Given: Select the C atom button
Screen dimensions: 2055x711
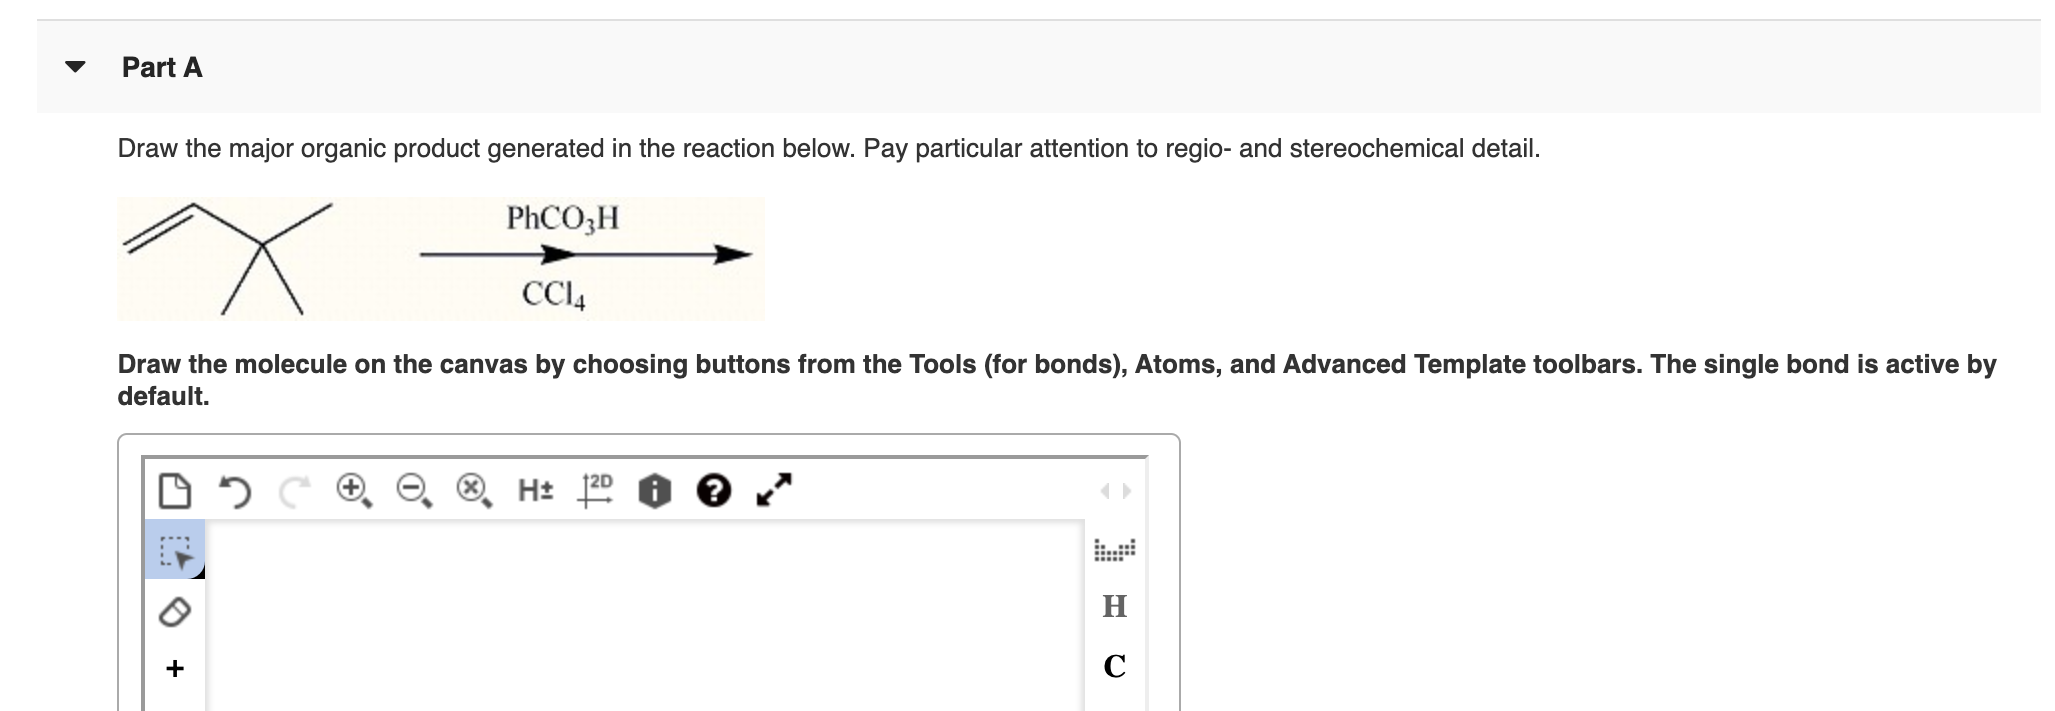Looking at the screenshot, I should (x=1115, y=664).
